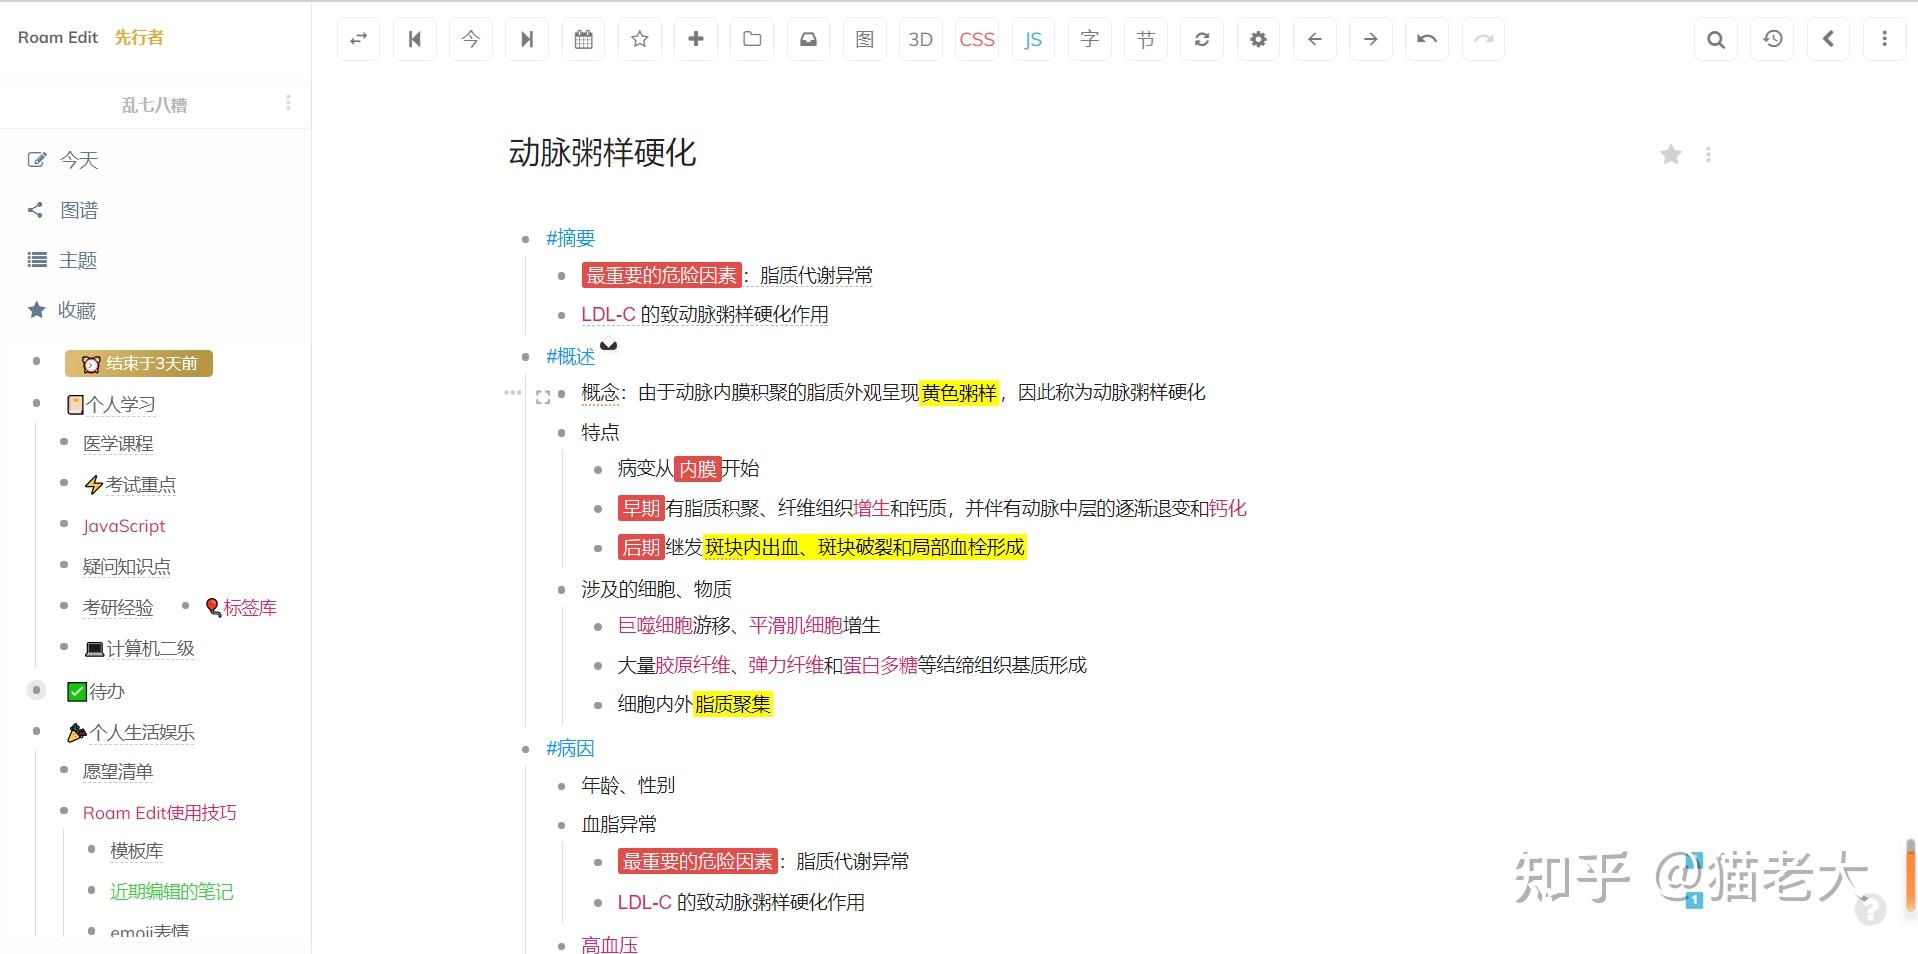Screen dimensions: 1918x954
Task: Open the CSS editor icon
Action: pos(976,39)
